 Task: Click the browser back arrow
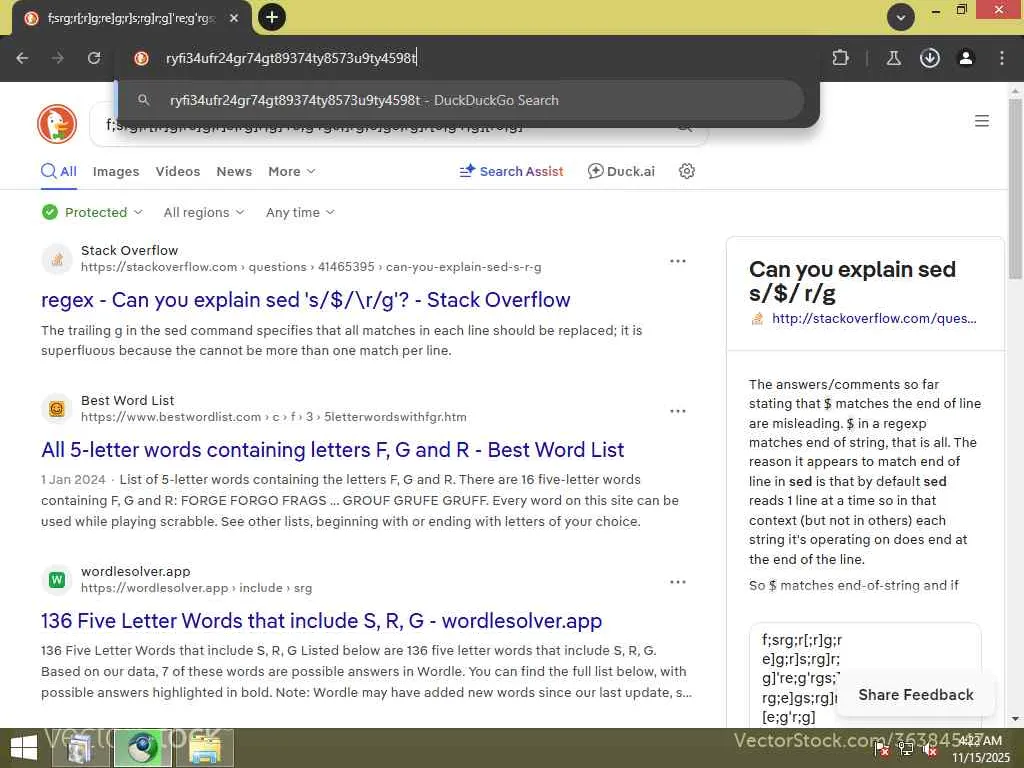(x=22, y=58)
